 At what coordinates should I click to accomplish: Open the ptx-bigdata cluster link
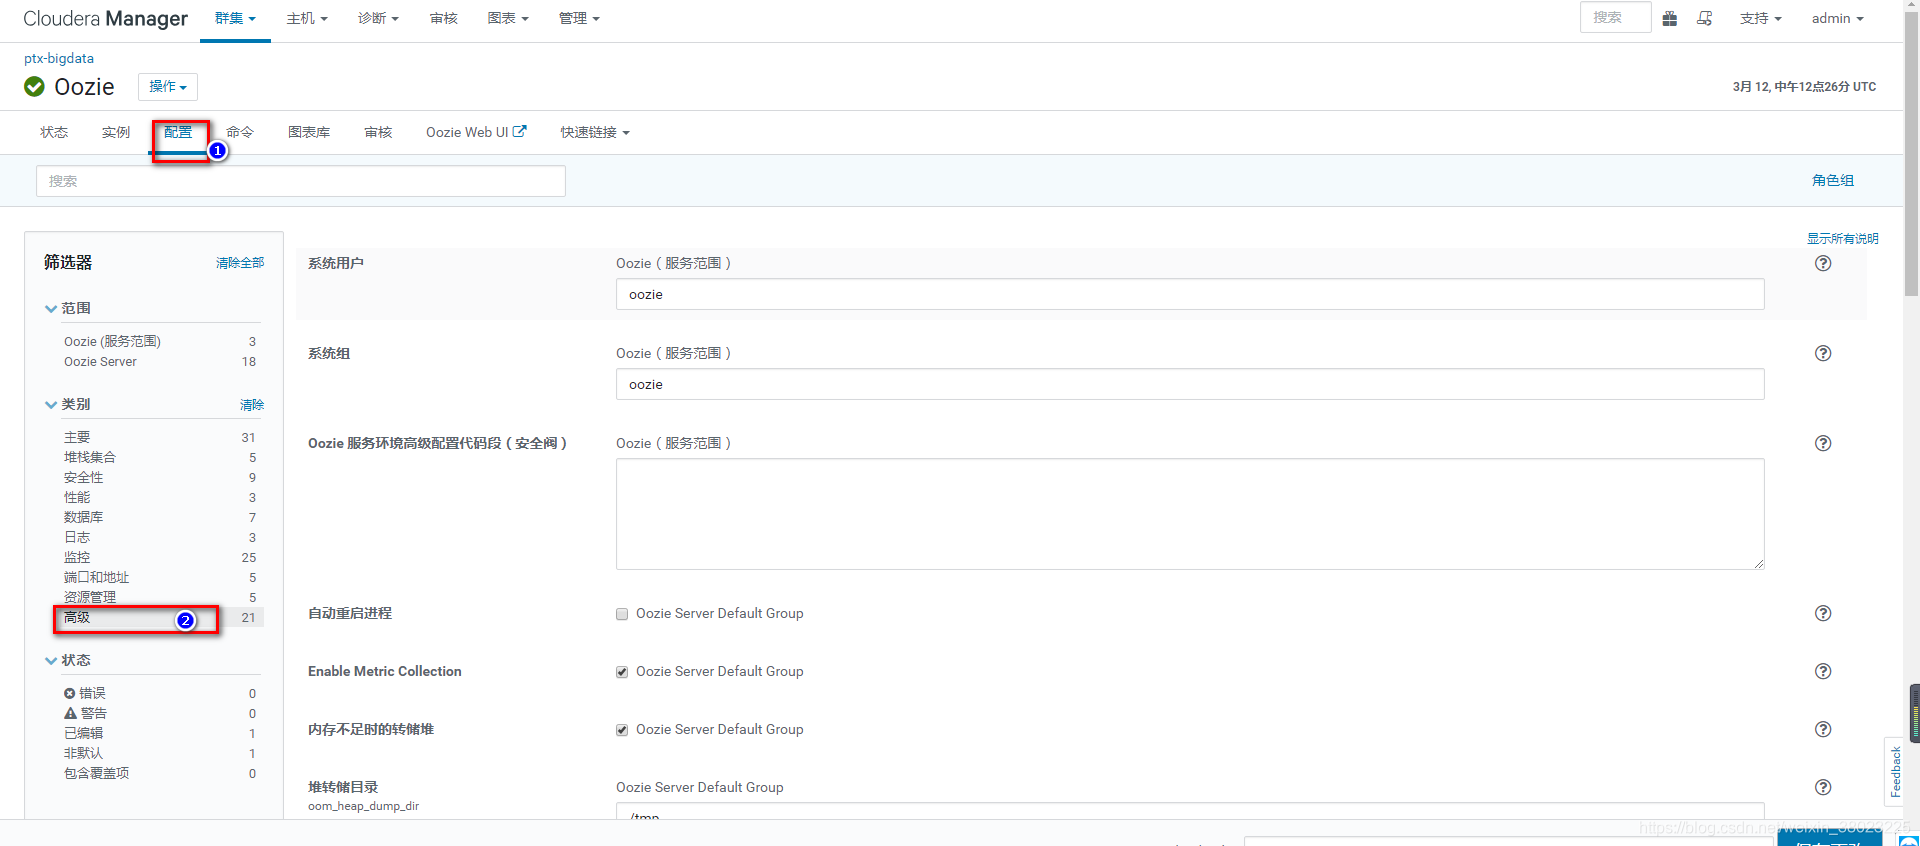(x=59, y=58)
